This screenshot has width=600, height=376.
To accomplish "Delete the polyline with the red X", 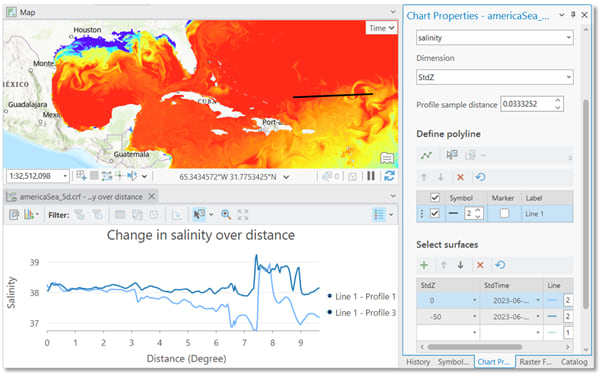I will [x=460, y=177].
